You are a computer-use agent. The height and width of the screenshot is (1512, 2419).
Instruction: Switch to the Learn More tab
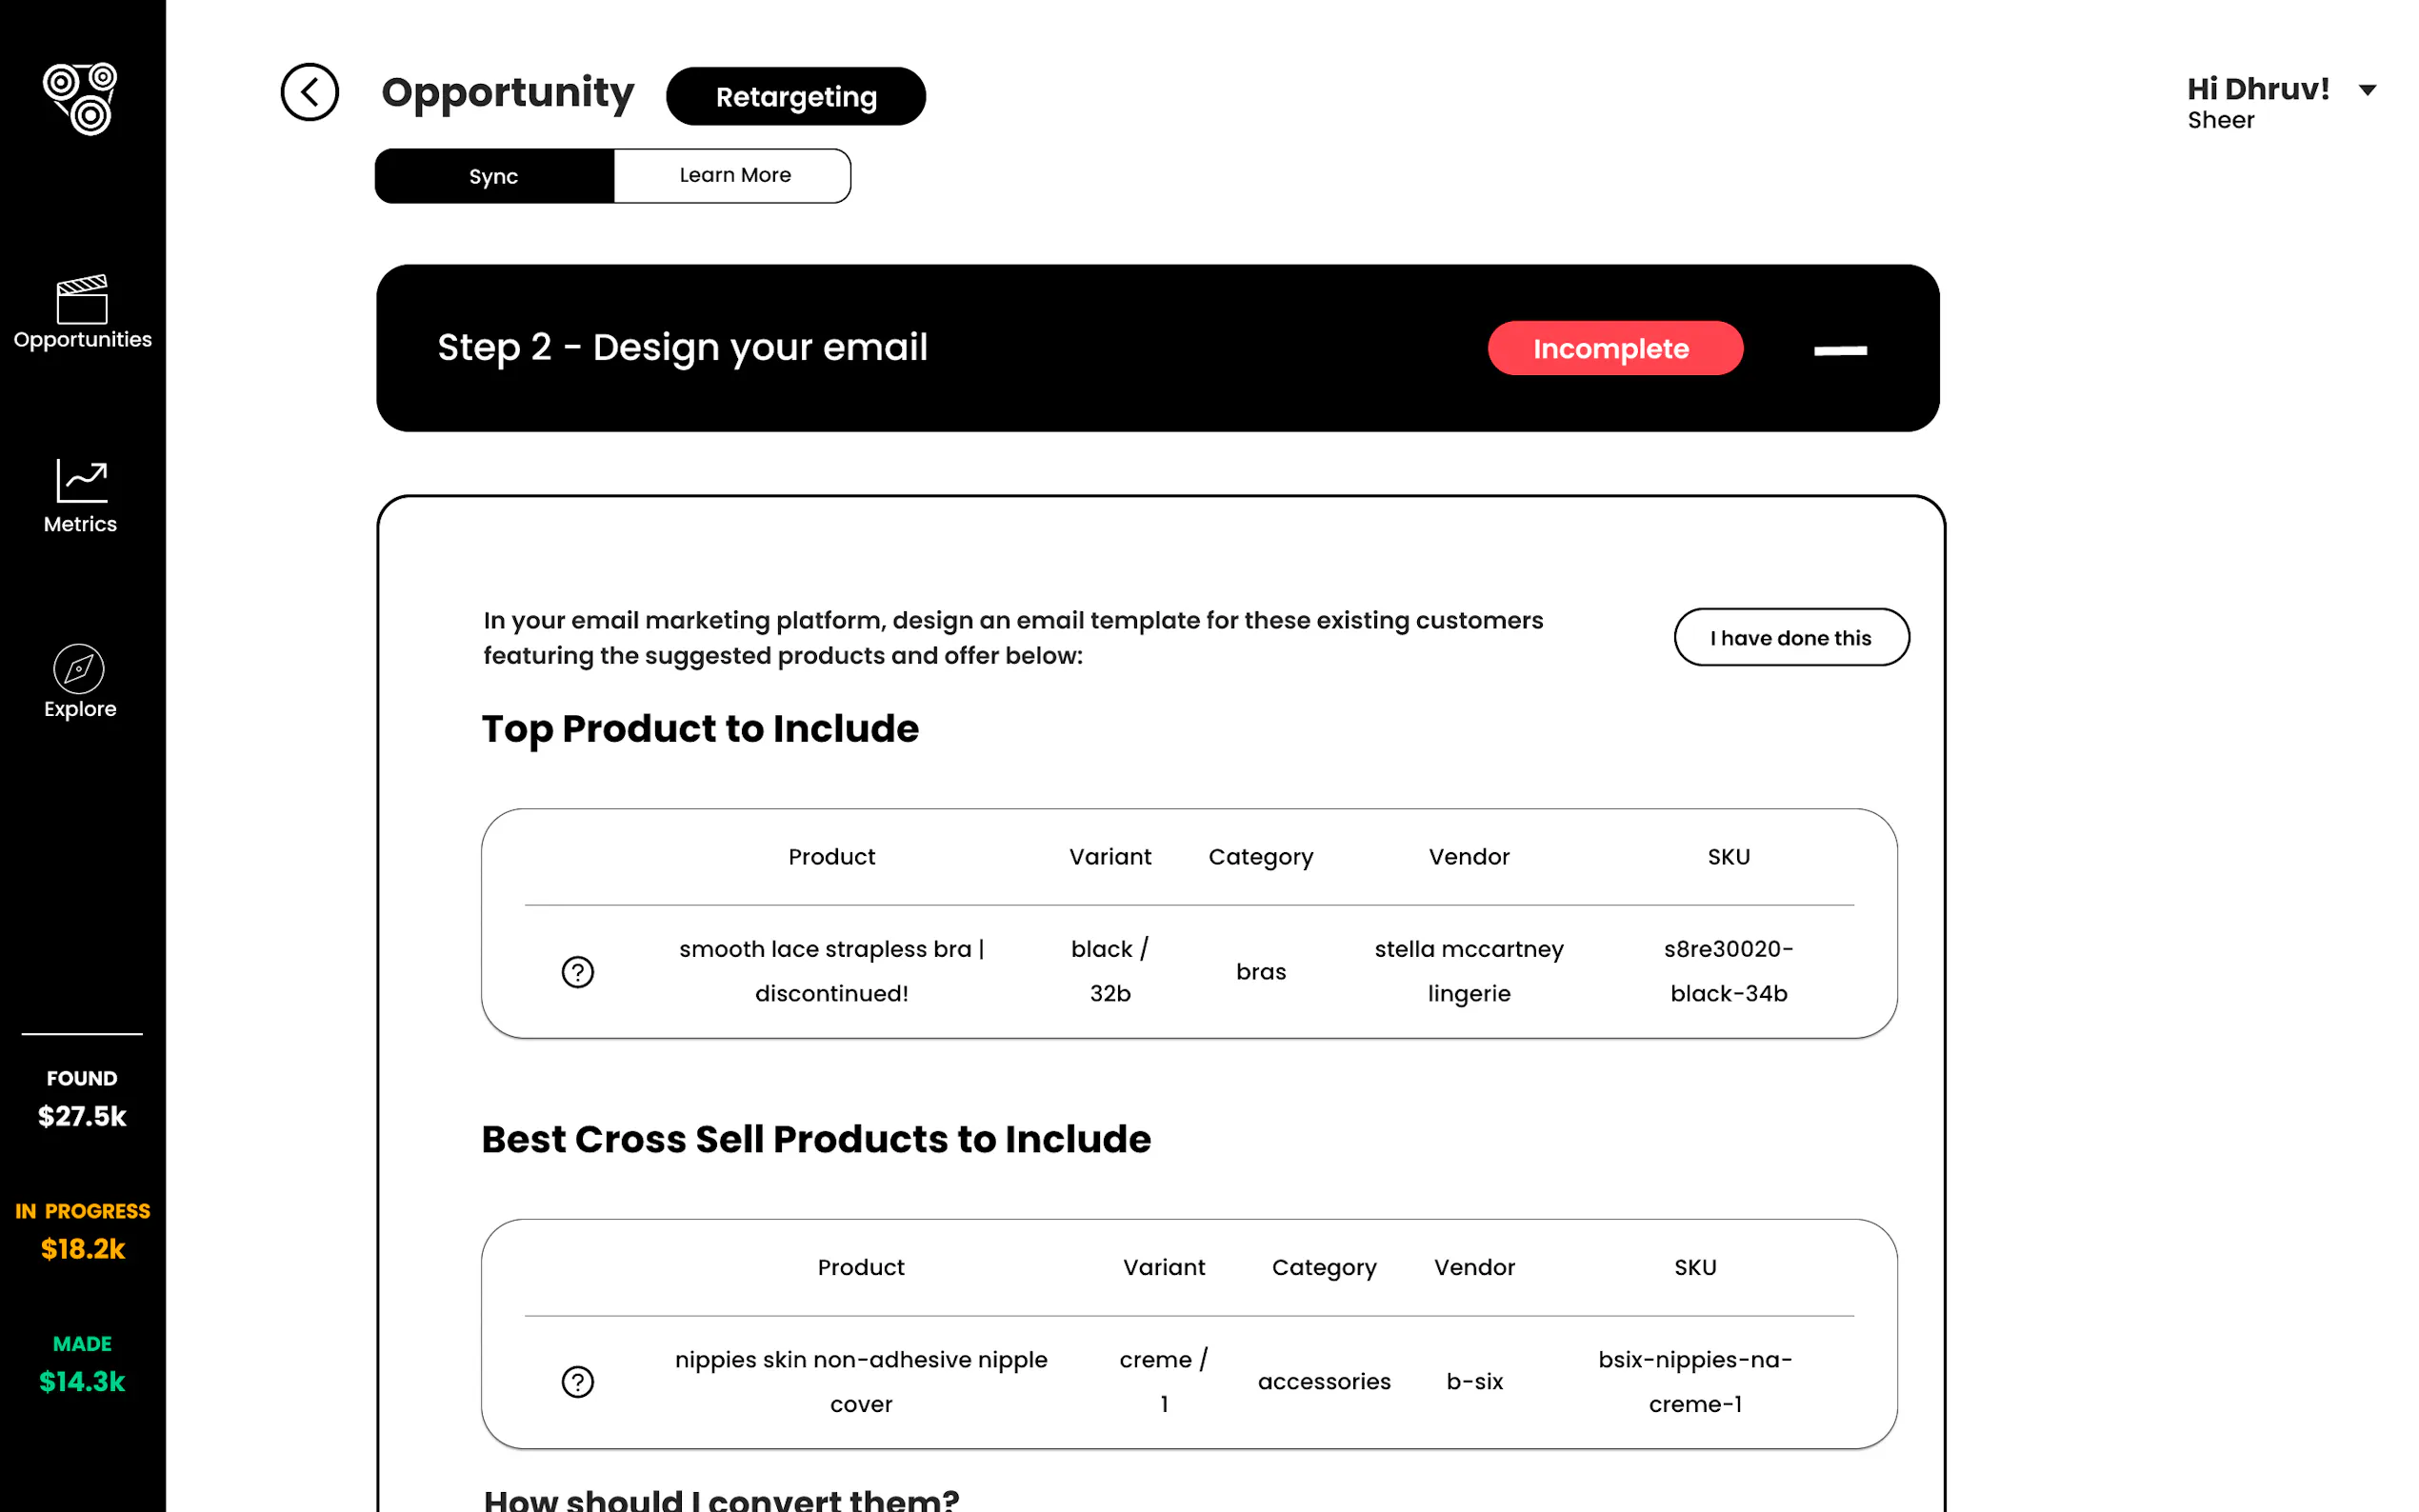pyautogui.click(x=734, y=176)
